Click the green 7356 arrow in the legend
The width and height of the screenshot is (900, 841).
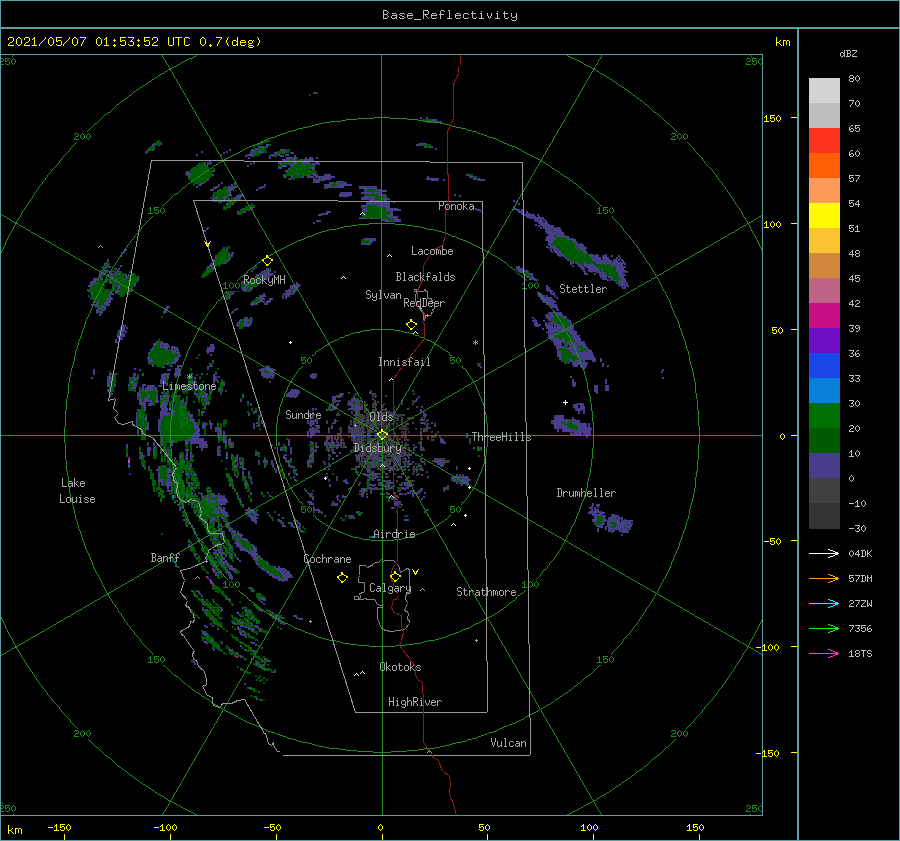824,629
